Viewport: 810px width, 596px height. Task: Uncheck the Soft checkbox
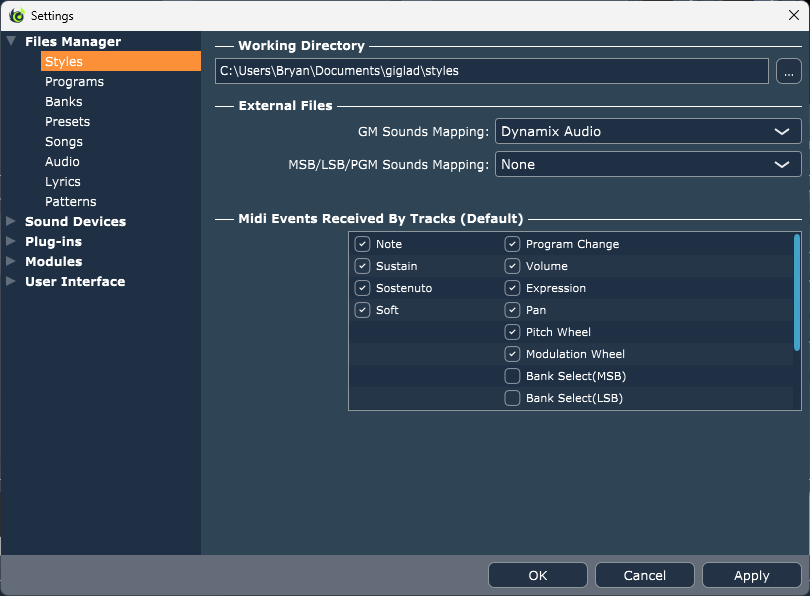pyautogui.click(x=362, y=310)
